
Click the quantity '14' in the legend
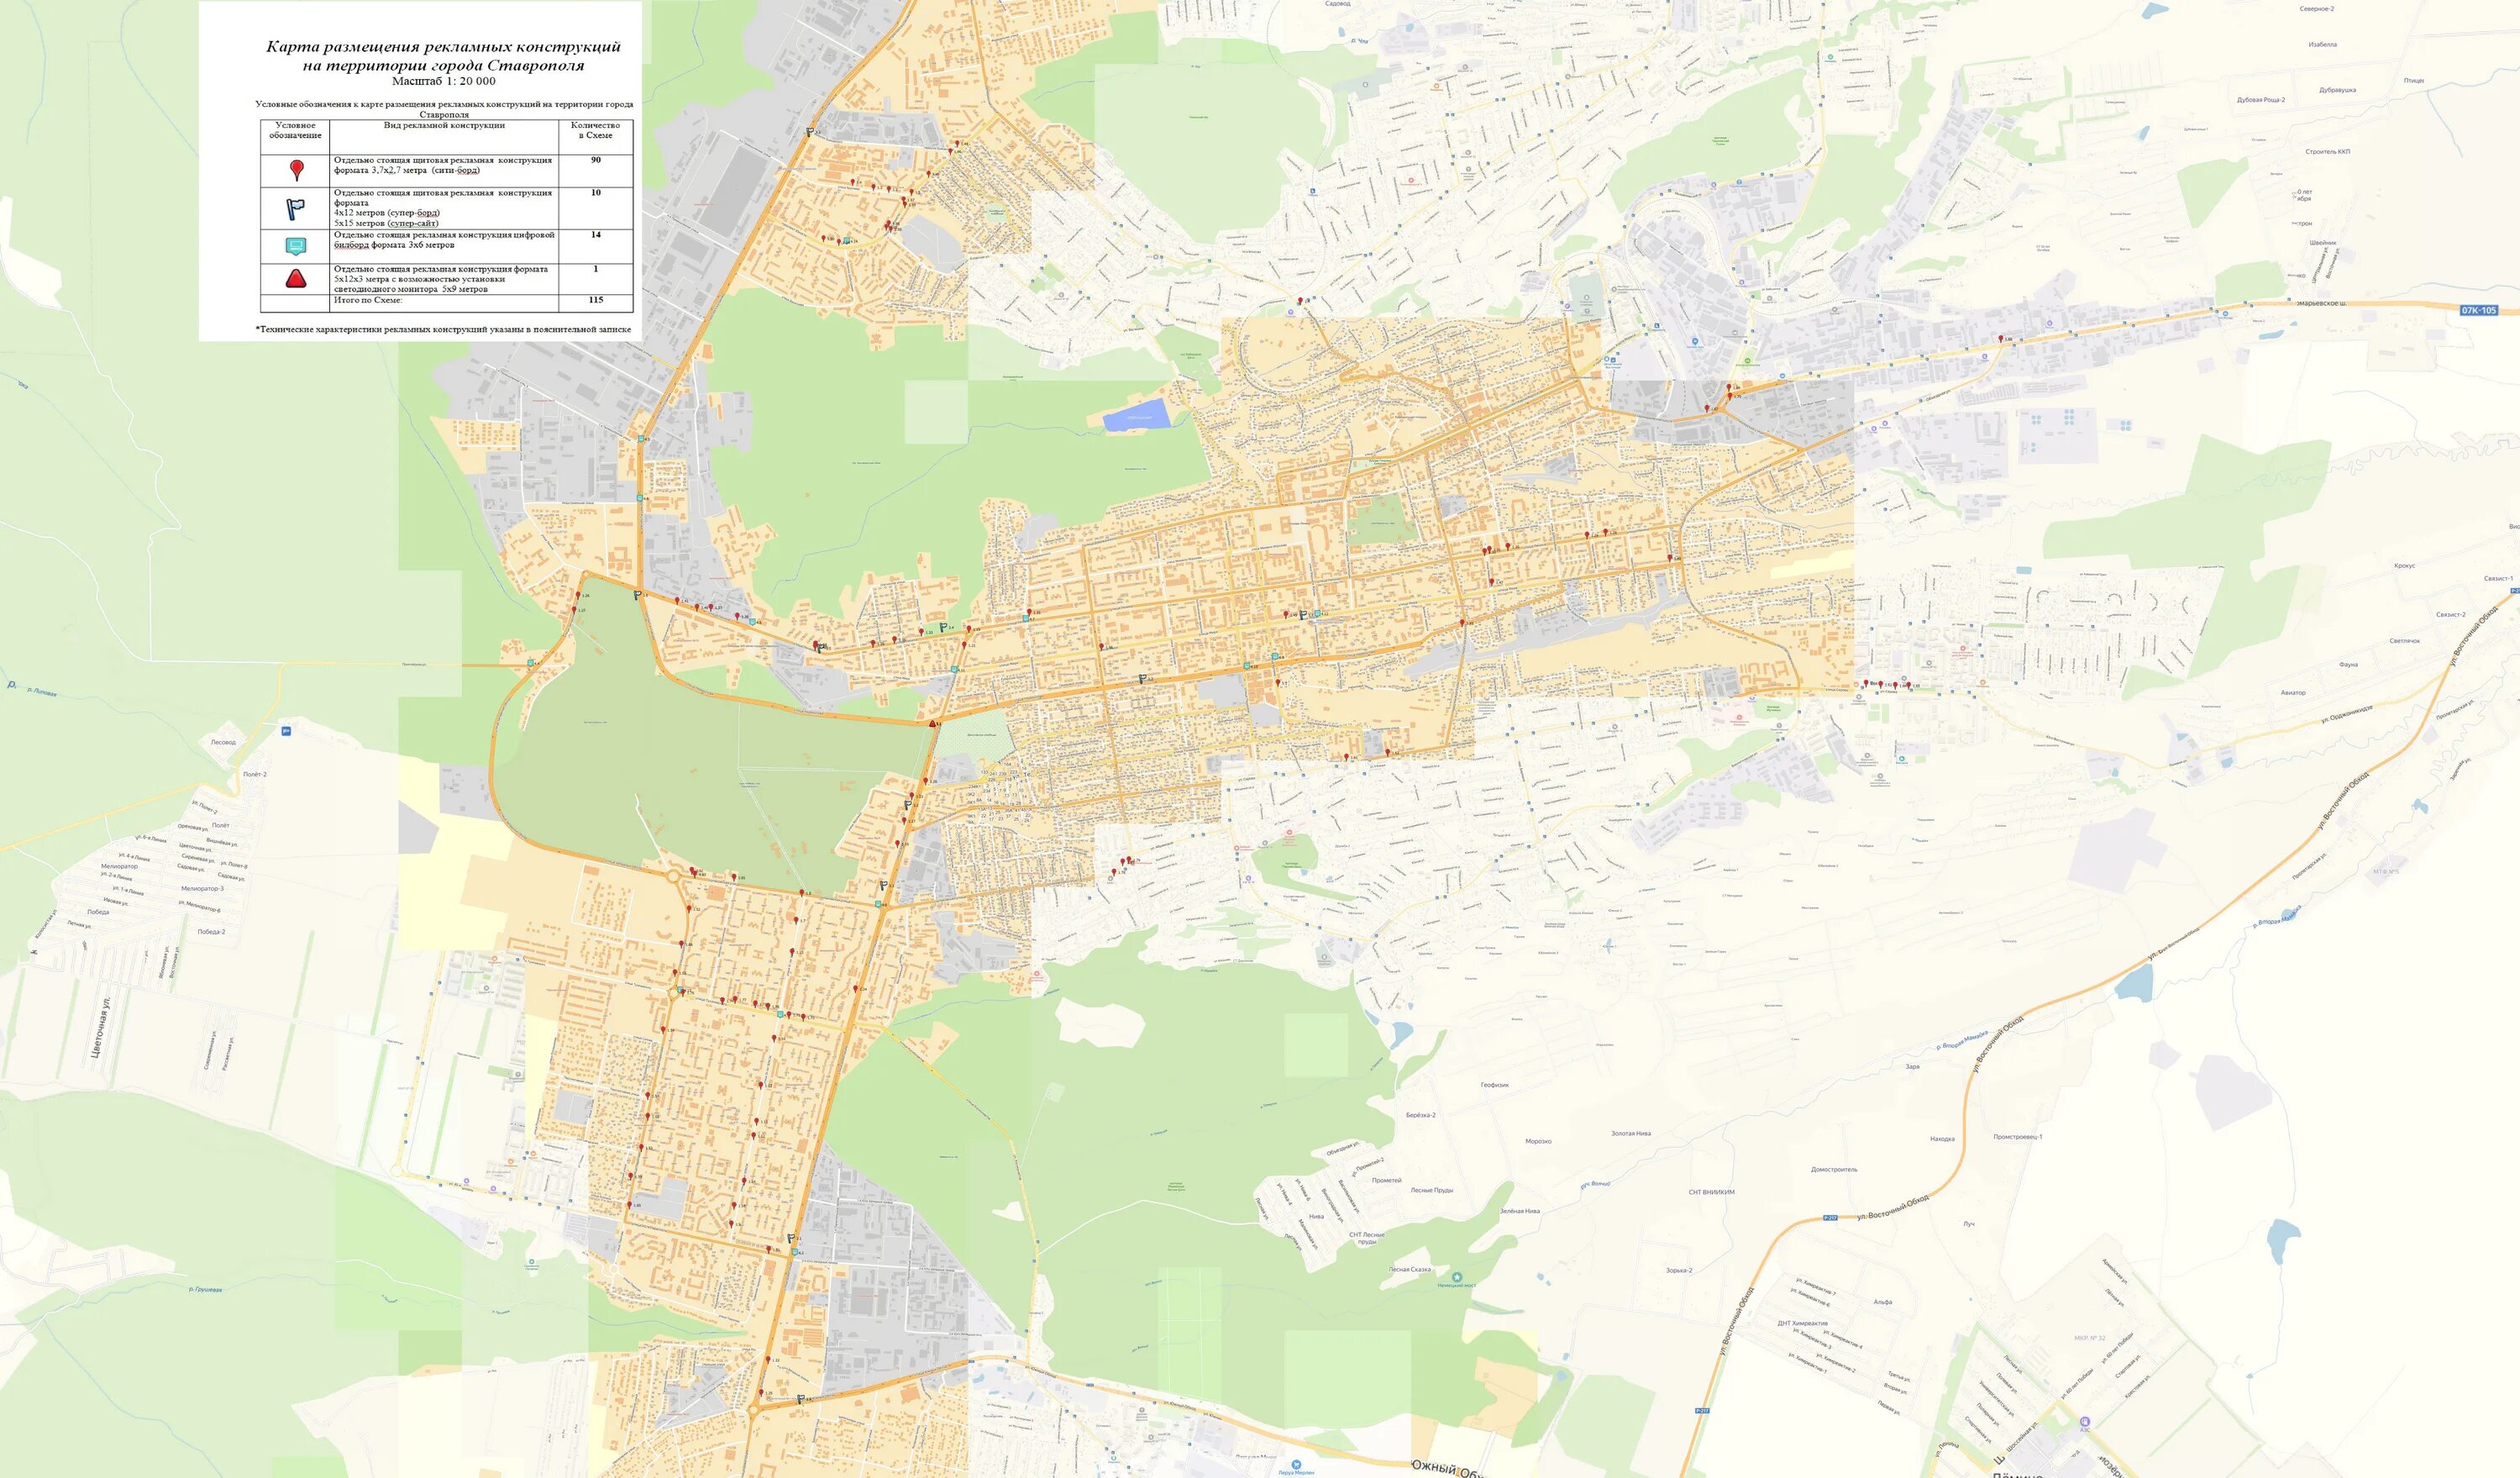[596, 235]
